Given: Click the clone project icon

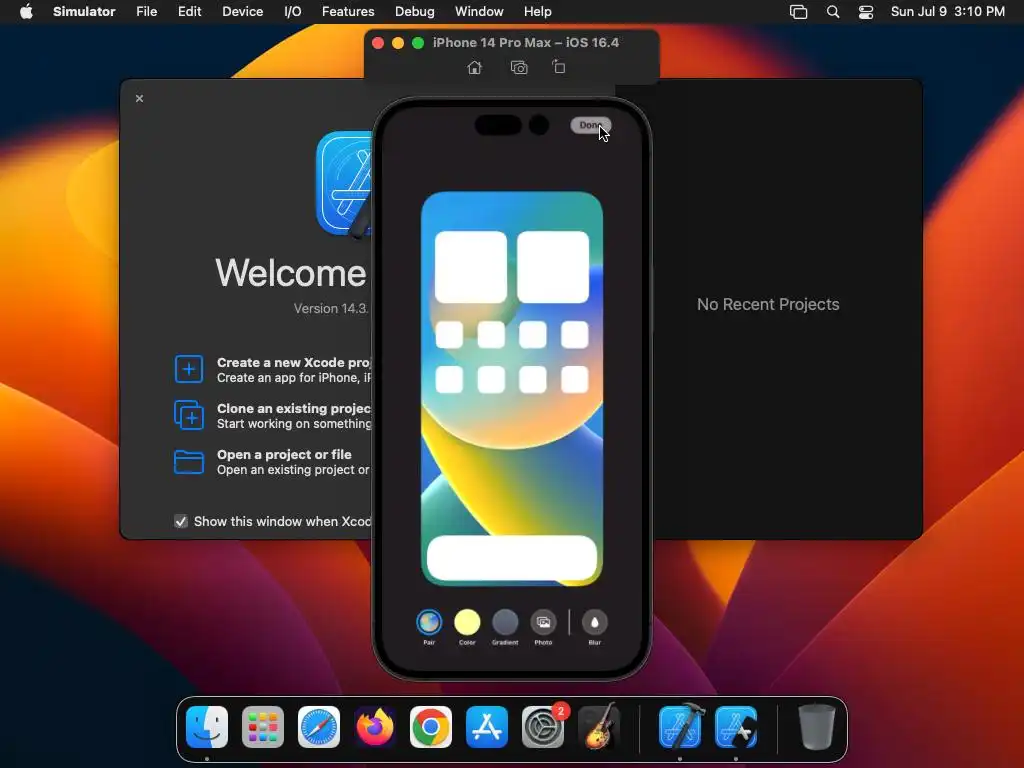Looking at the screenshot, I should 189,415.
